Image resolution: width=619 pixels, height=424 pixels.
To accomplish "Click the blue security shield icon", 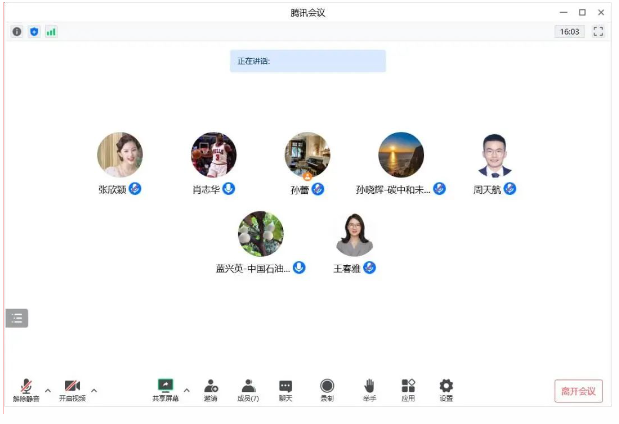I will coord(33,32).
